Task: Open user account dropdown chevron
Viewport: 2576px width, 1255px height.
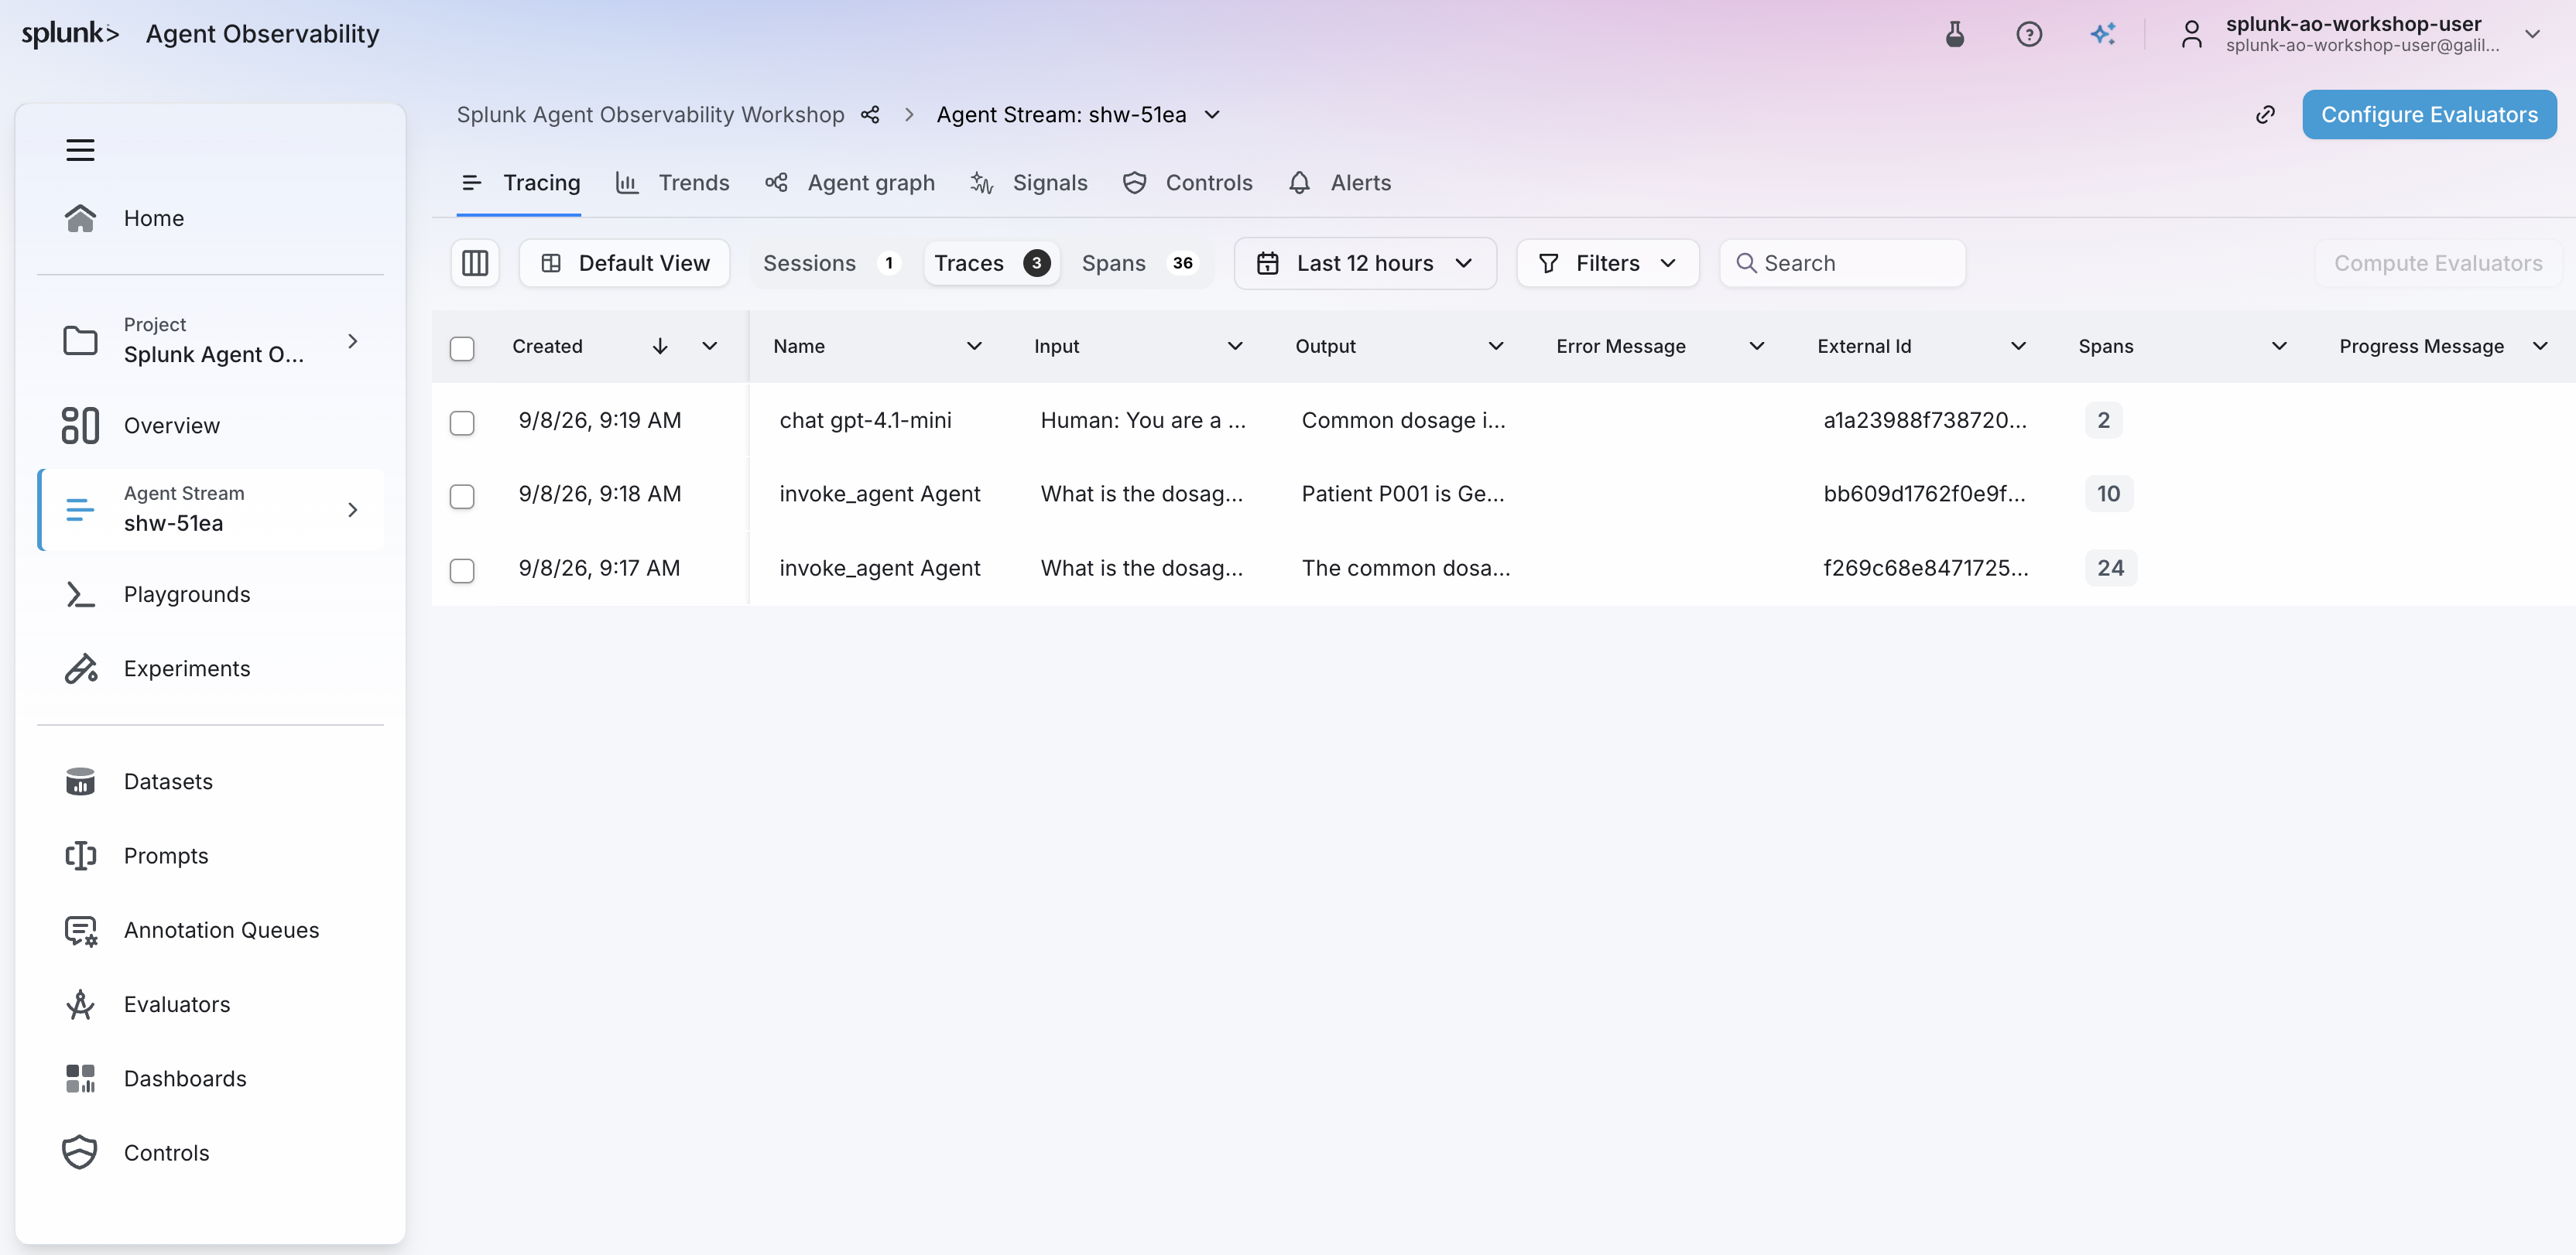Action: pos(2531,35)
